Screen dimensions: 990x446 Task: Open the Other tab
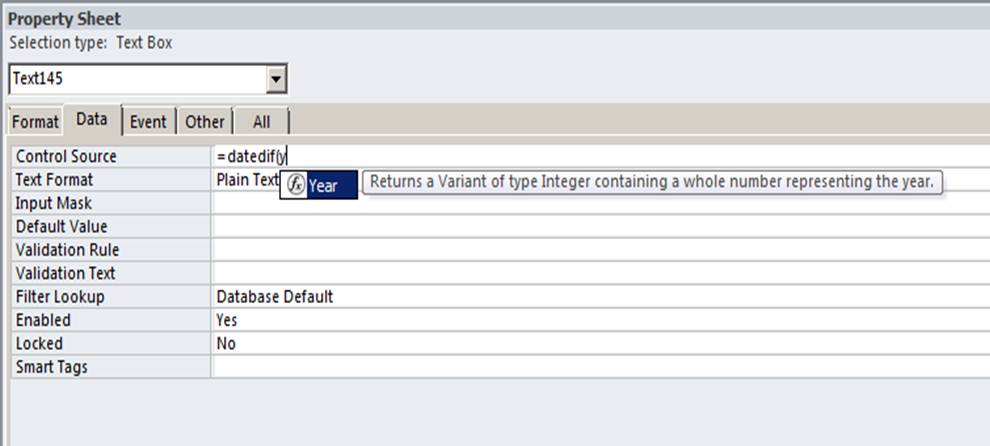tap(205, 121)
